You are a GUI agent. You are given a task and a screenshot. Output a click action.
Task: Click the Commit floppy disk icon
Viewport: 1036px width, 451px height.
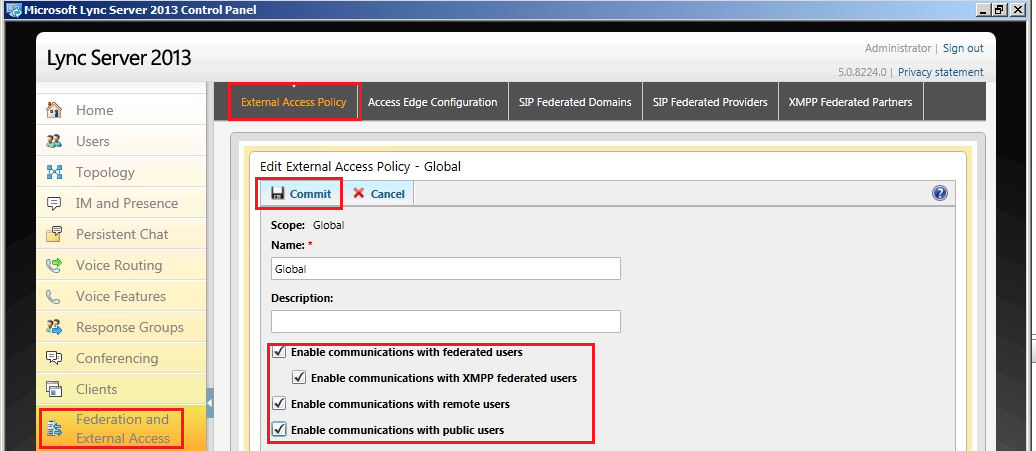click(278, 193)
